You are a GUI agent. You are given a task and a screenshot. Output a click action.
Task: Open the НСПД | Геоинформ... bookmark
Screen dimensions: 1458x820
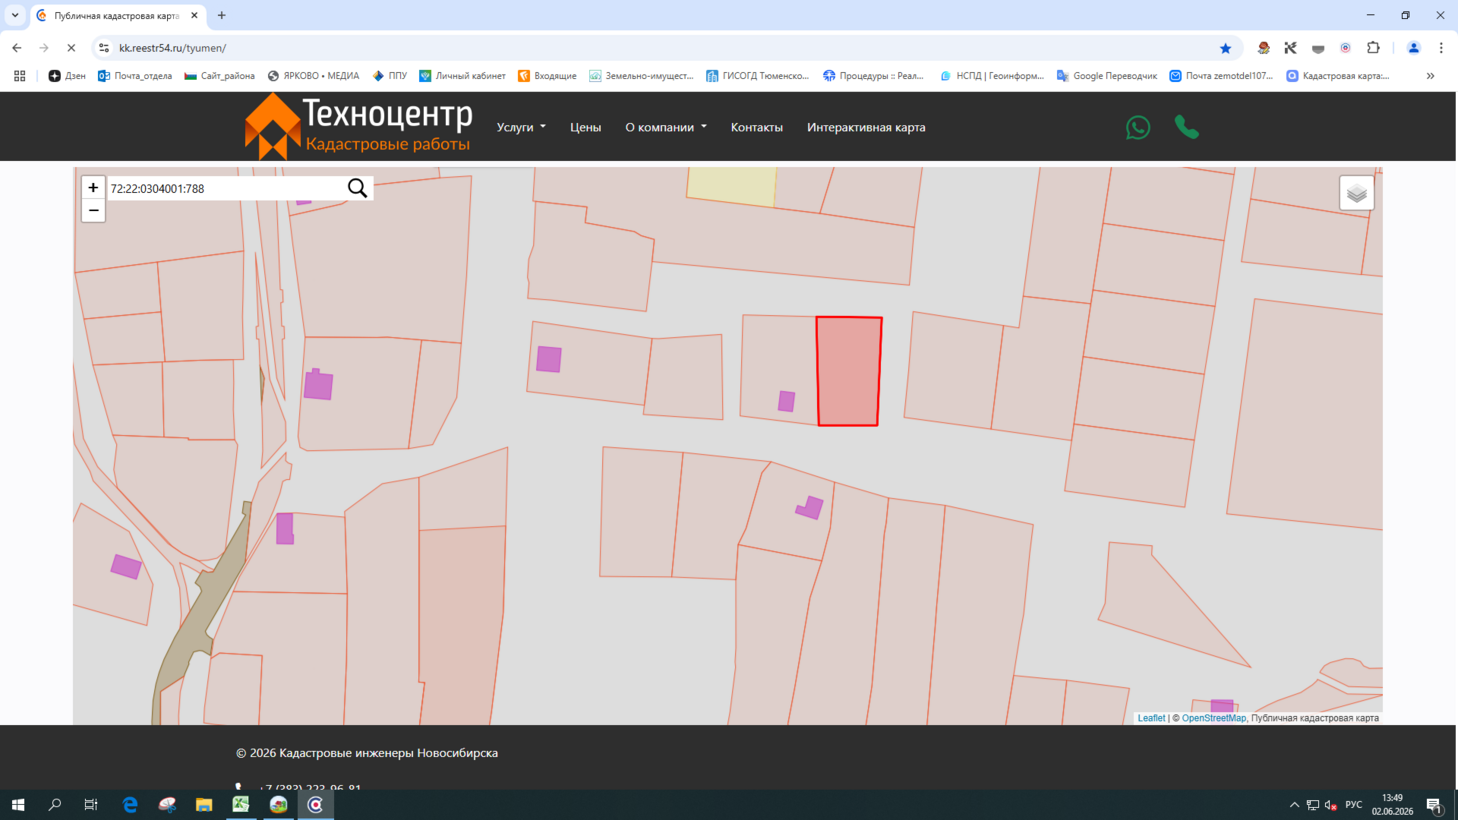pyautogui.click(x=992, y=76)
